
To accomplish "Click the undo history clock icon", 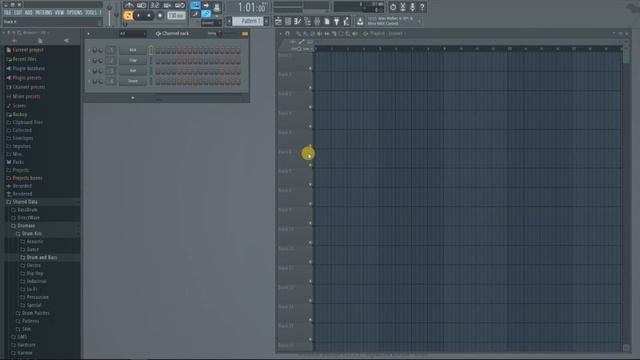I will [x=393, y=7].
